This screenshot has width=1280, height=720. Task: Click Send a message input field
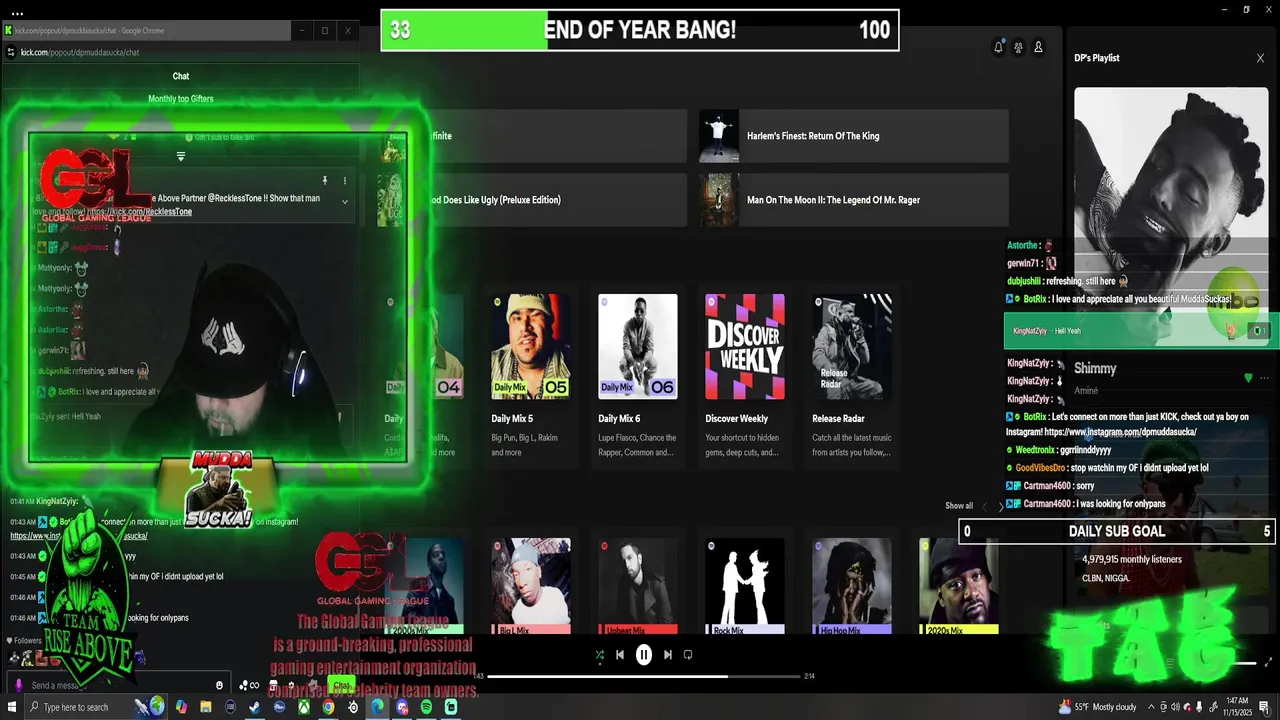120,685
